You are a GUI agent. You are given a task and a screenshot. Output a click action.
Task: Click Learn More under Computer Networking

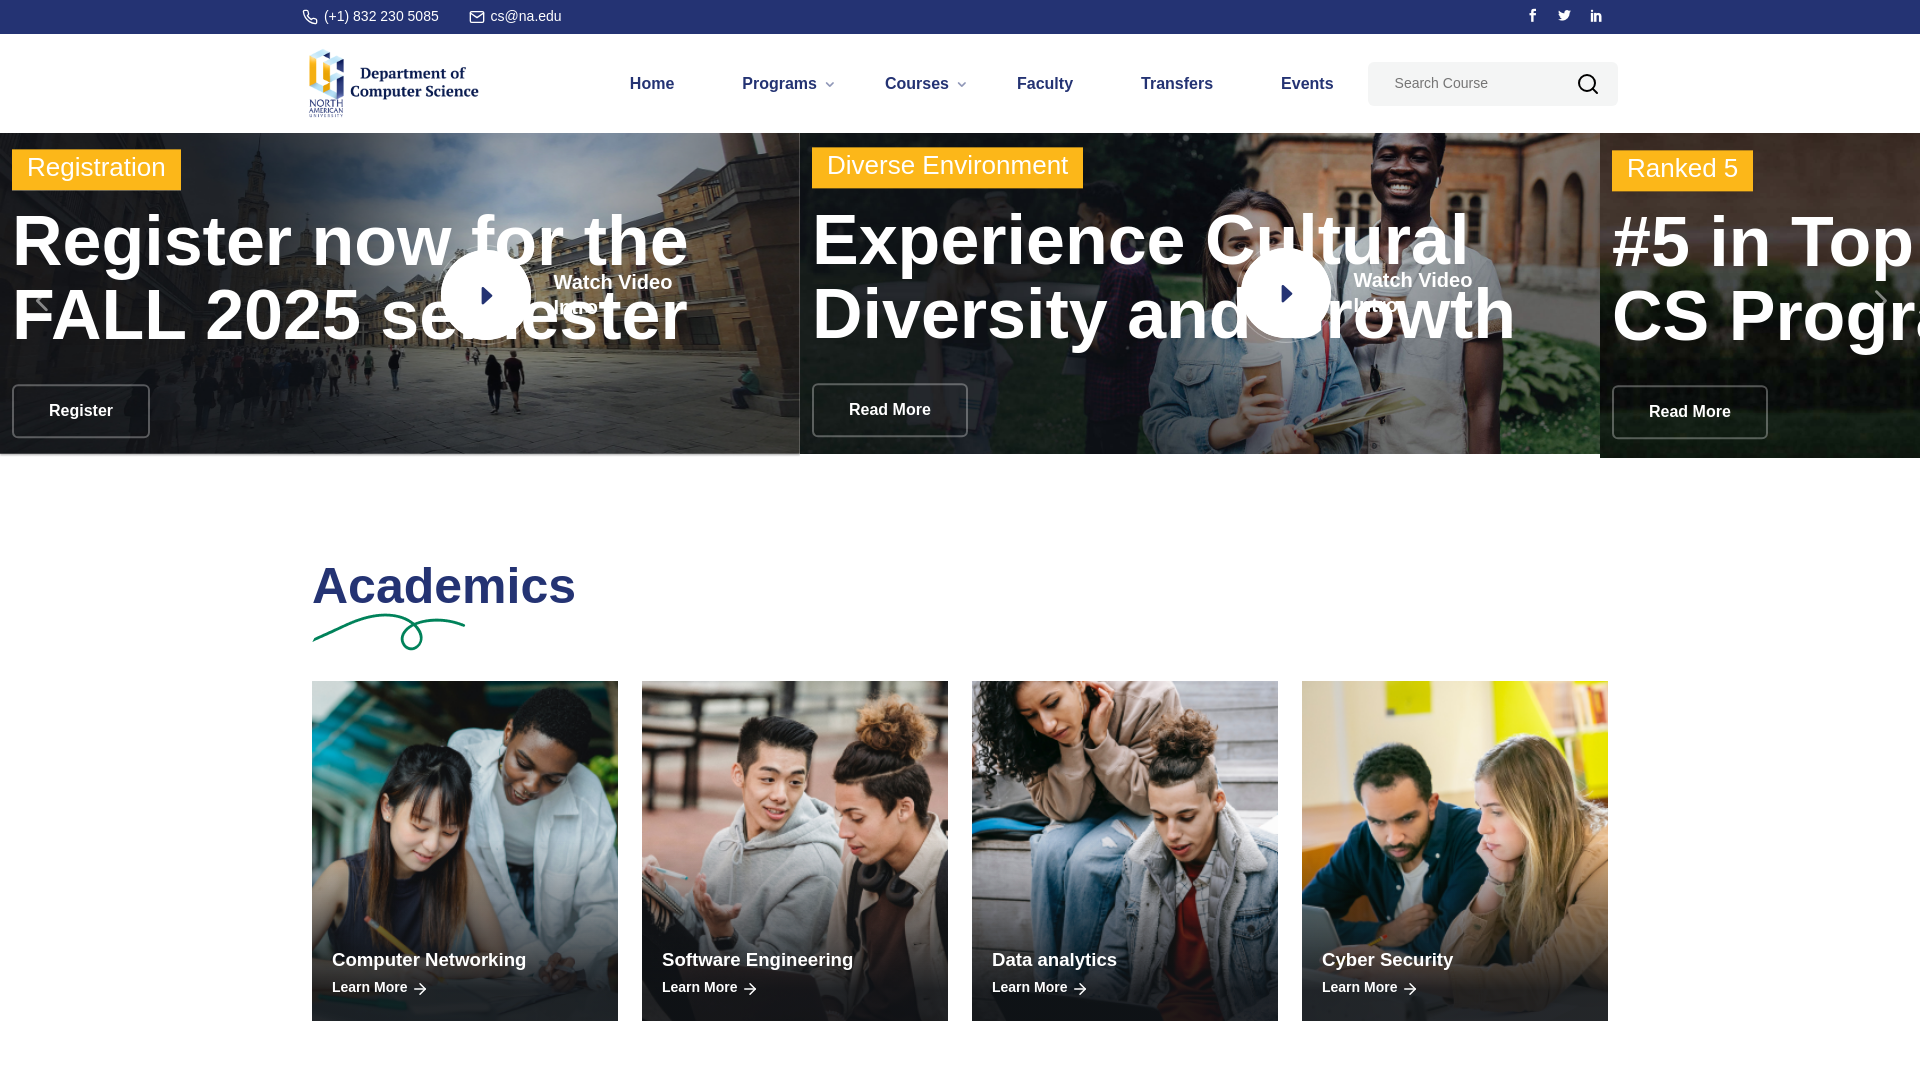pyautogui.click(x=370, y=988)
